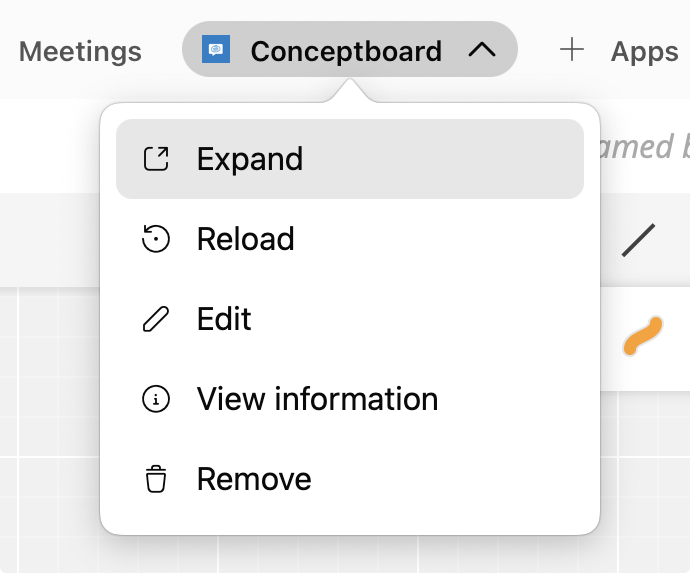This screenshot has height=574, width=694.
Task: Click the Apps label in the tab bar
Action: (x=644, y=51)
